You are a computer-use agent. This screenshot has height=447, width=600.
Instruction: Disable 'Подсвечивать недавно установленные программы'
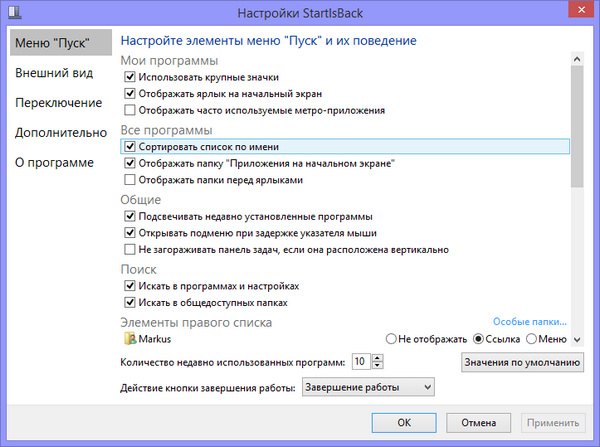coord(129,216)
